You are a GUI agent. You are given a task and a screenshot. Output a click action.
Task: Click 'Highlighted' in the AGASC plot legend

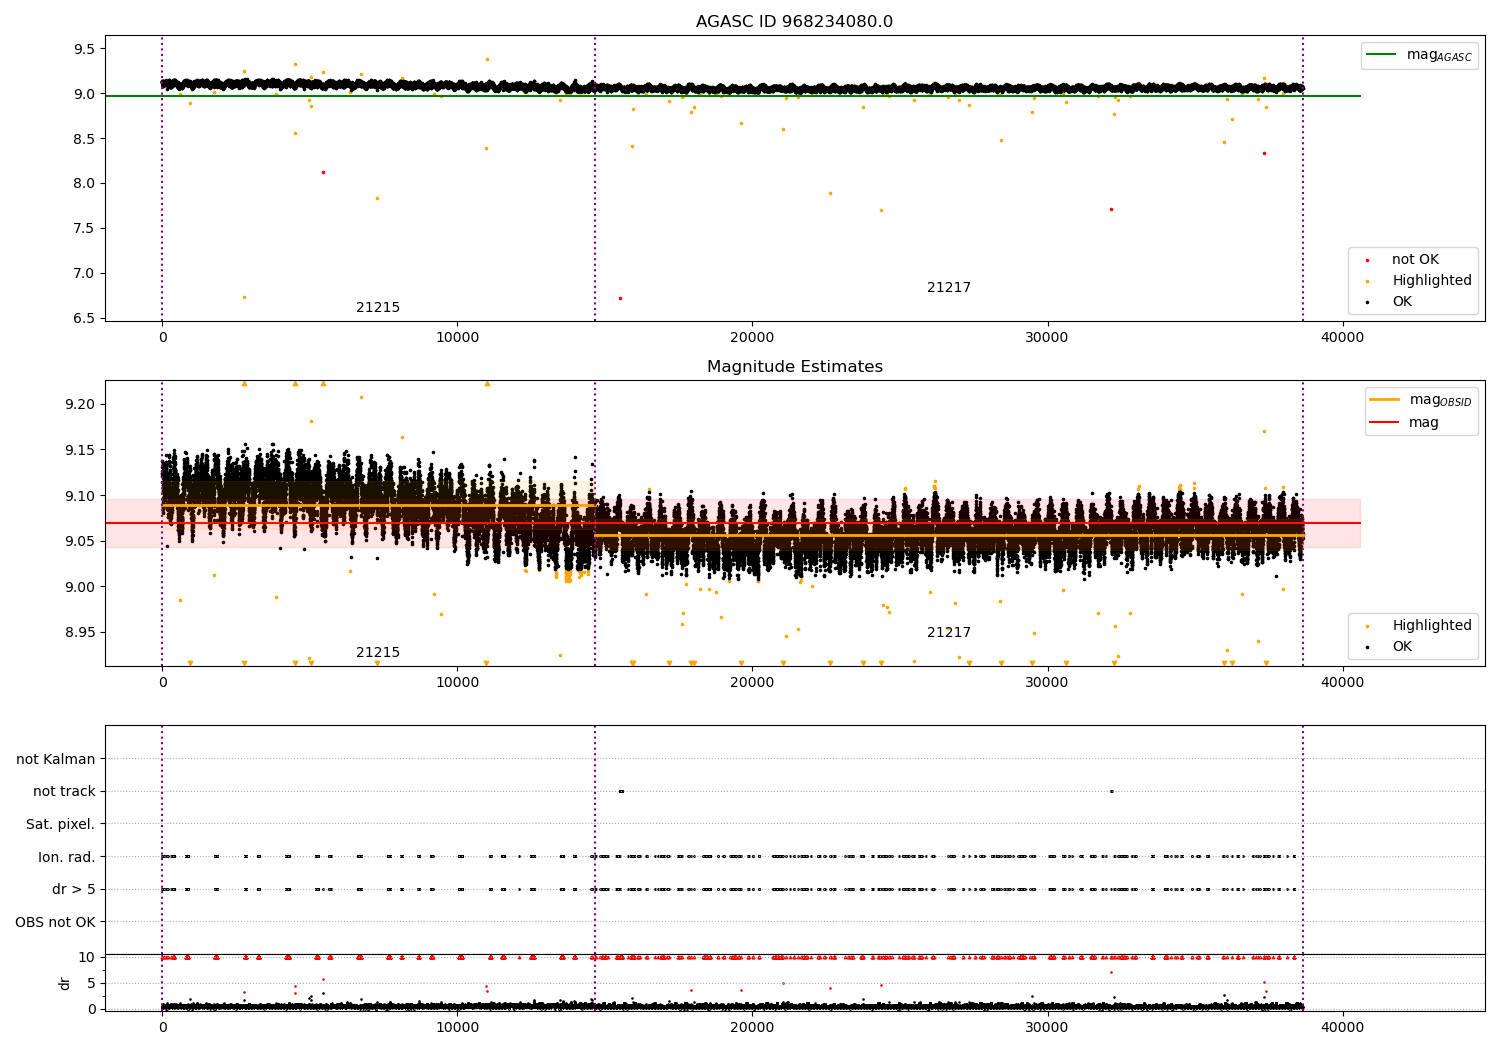[x=1420, y=281]
